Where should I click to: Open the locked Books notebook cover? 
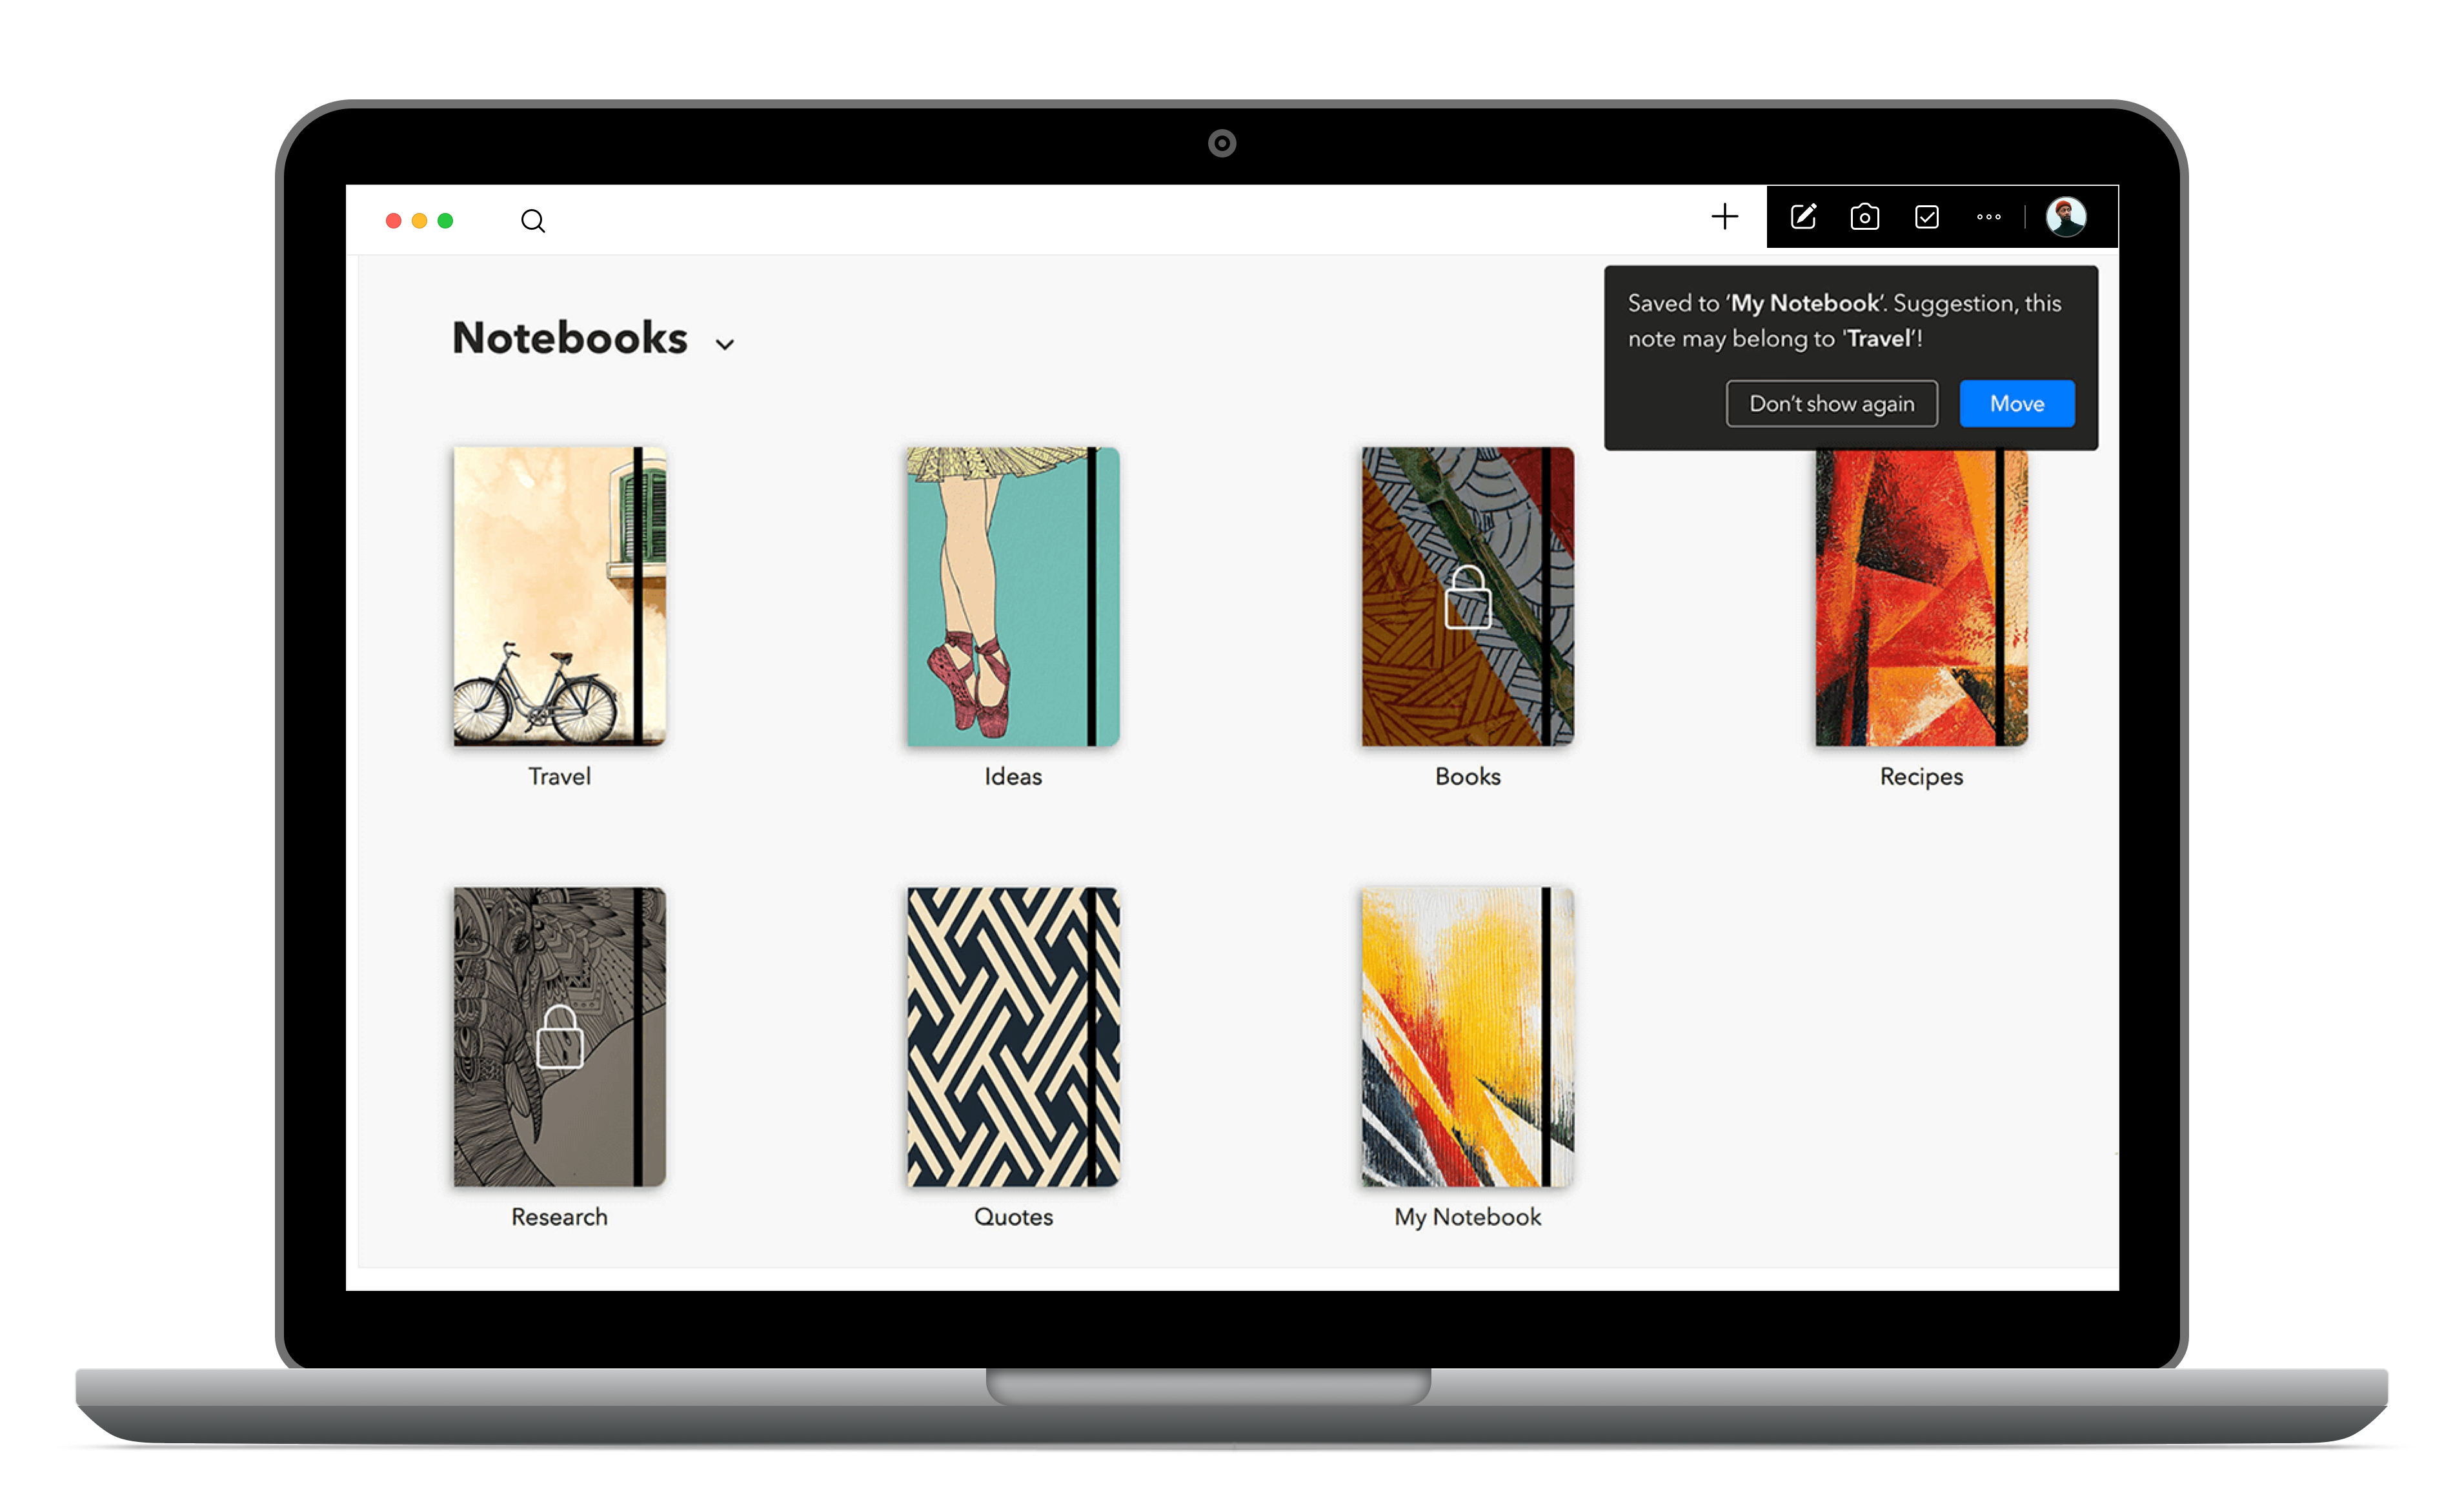1467,596
